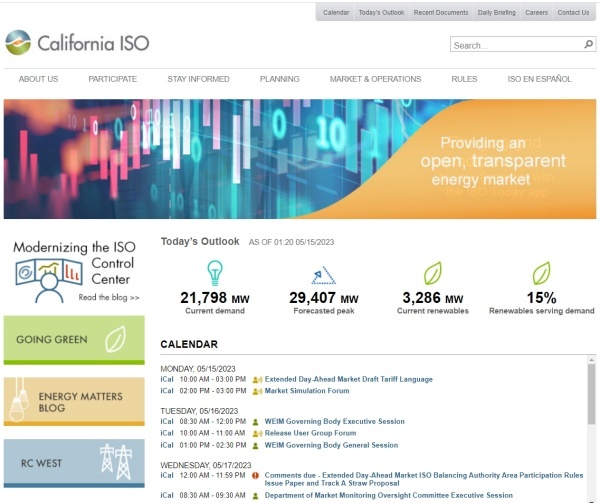This screenshot has height=503, width=600.
Task: Click the search magnifier icon
Action: [x=588, y=44]
